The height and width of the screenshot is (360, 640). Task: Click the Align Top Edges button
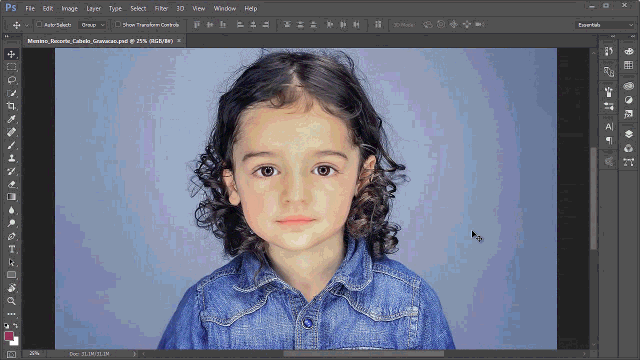click(x=197, y=25)
